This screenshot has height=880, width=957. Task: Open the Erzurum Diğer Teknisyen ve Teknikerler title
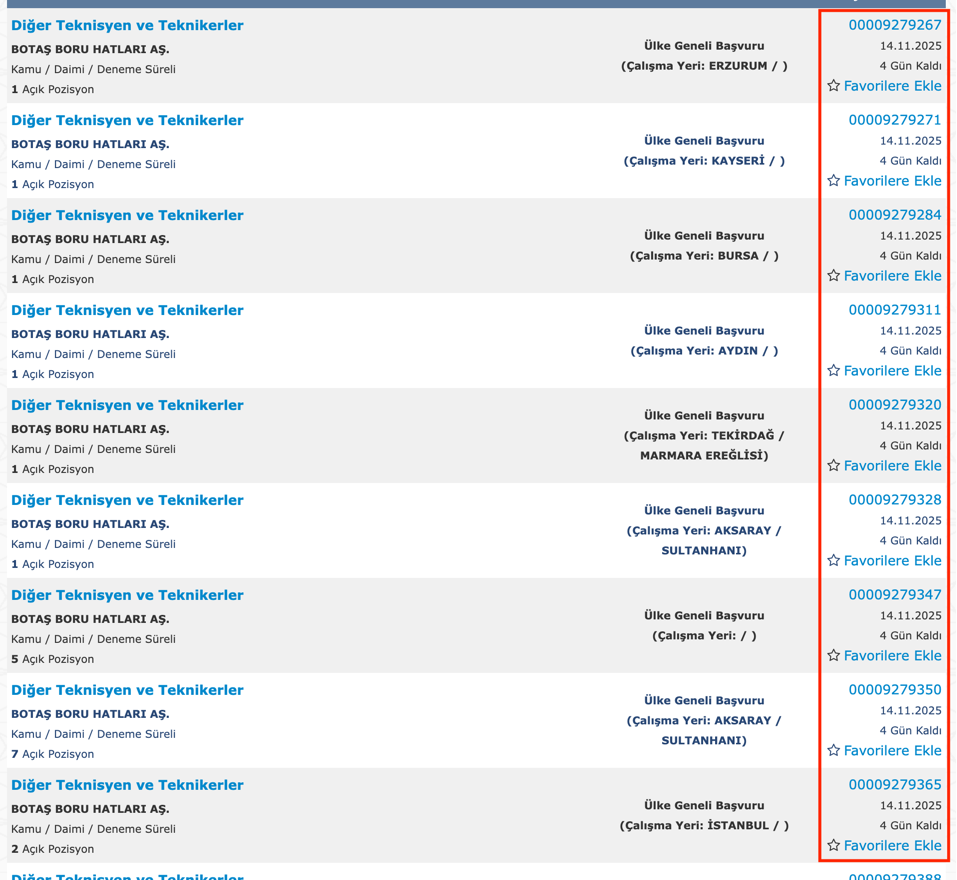coord(127,25)
